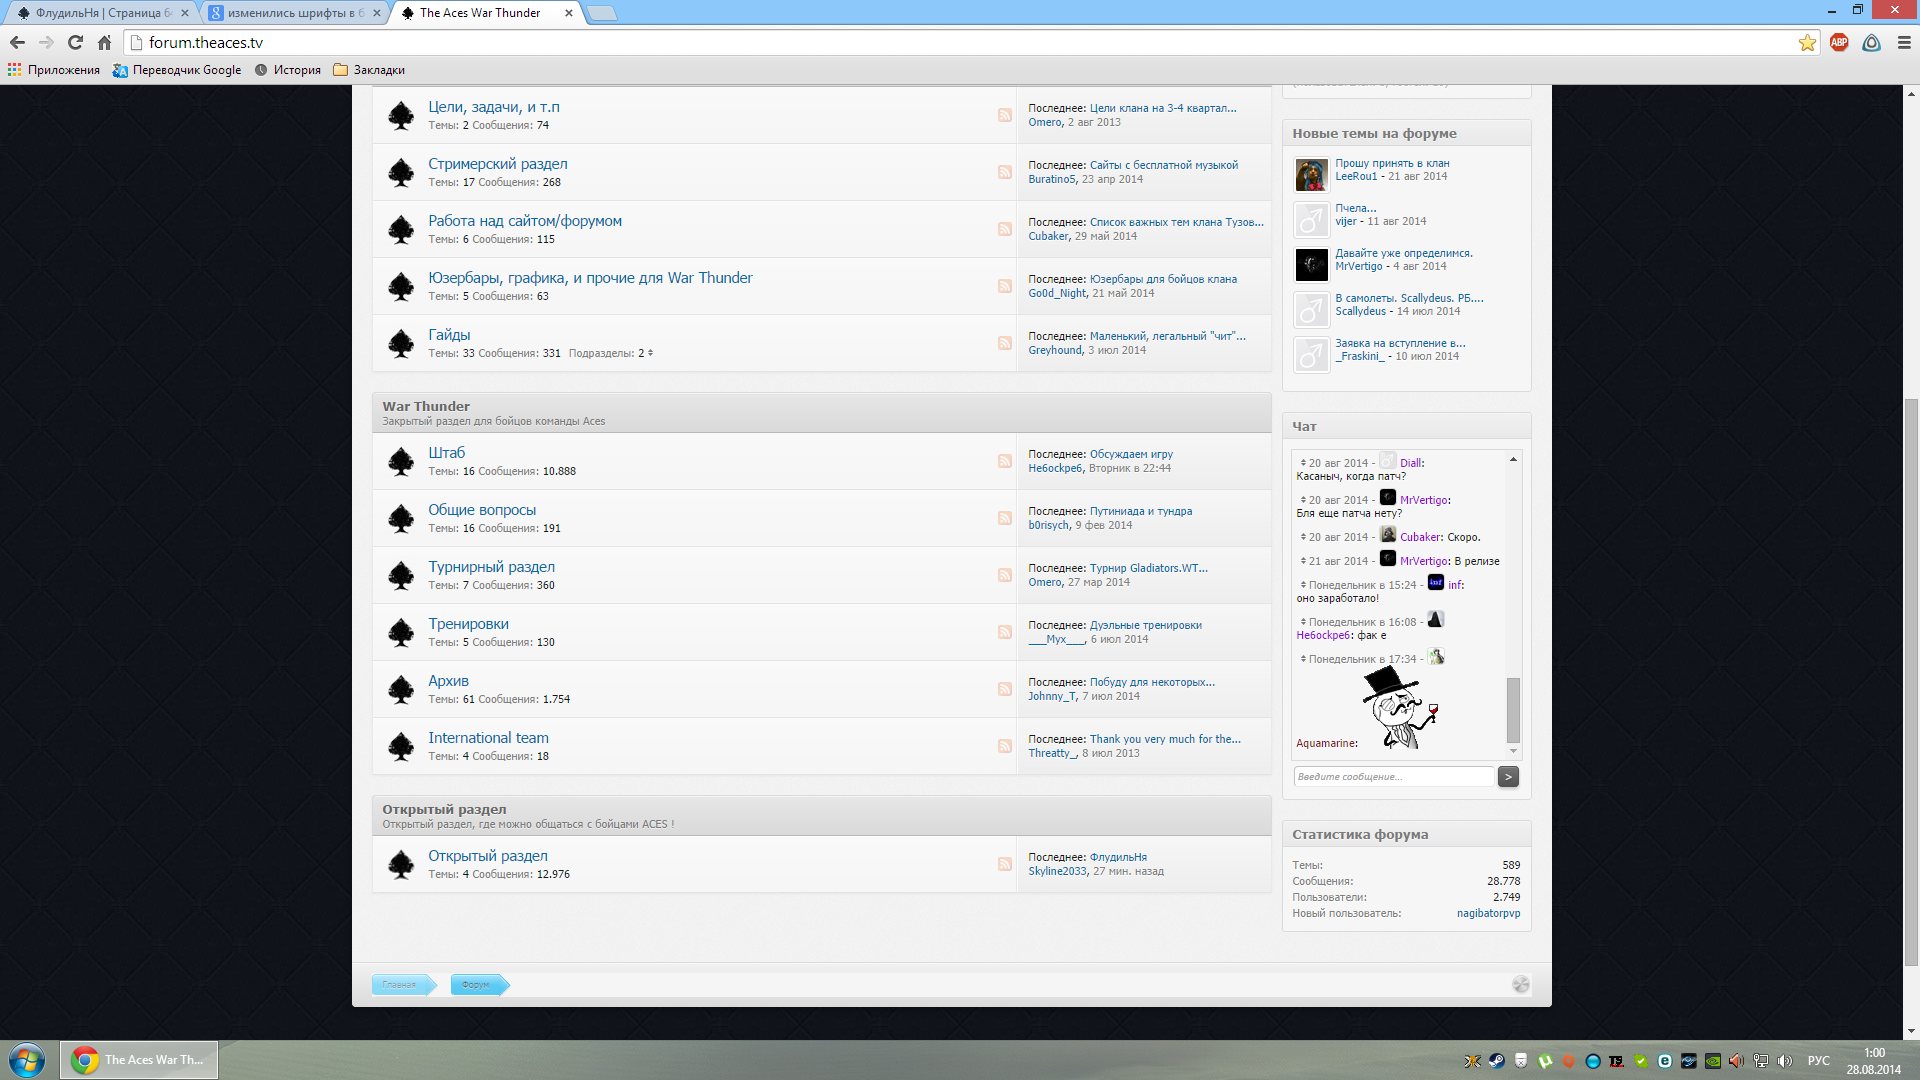Screen dimensions: 1920x1080
Task: Open the Adblock Plus extension icon
Action: click(1839, 43)
